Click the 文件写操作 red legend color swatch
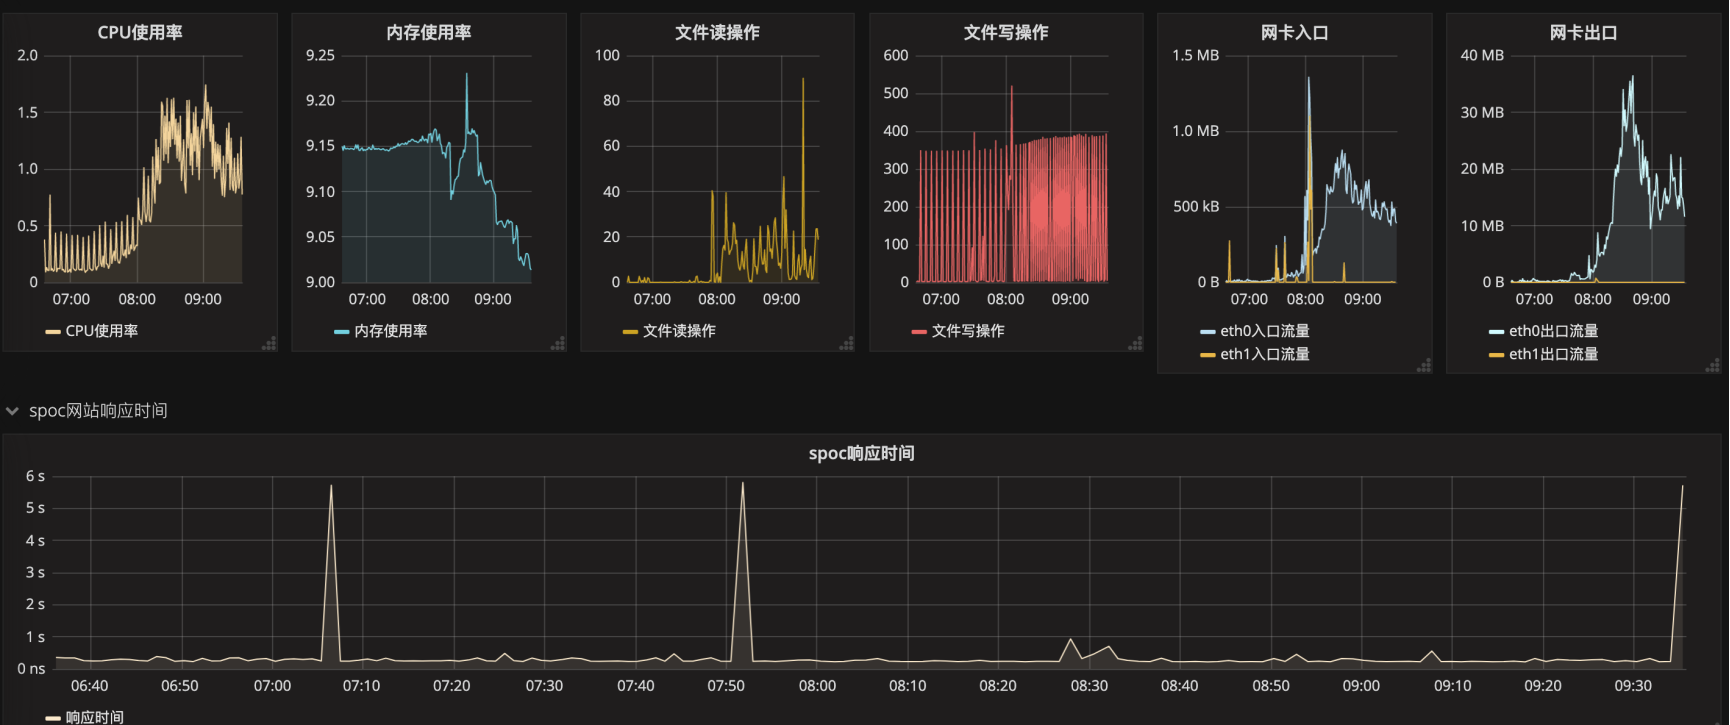This screenshot has width=1730, height=725. tap(919, 331)
